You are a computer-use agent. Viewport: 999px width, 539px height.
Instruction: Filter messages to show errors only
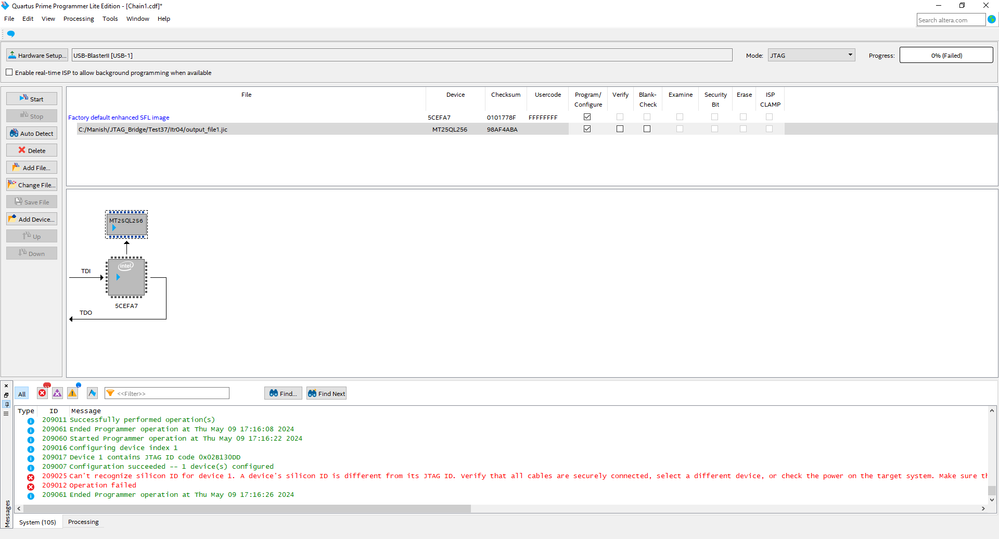click(x=42, y=393)
